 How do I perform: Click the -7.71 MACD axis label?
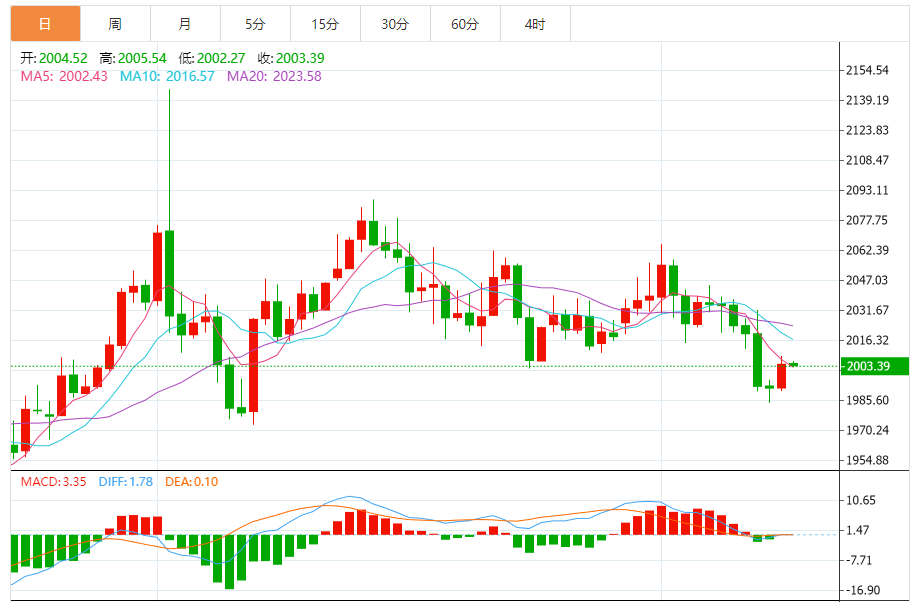pos(859,560)
